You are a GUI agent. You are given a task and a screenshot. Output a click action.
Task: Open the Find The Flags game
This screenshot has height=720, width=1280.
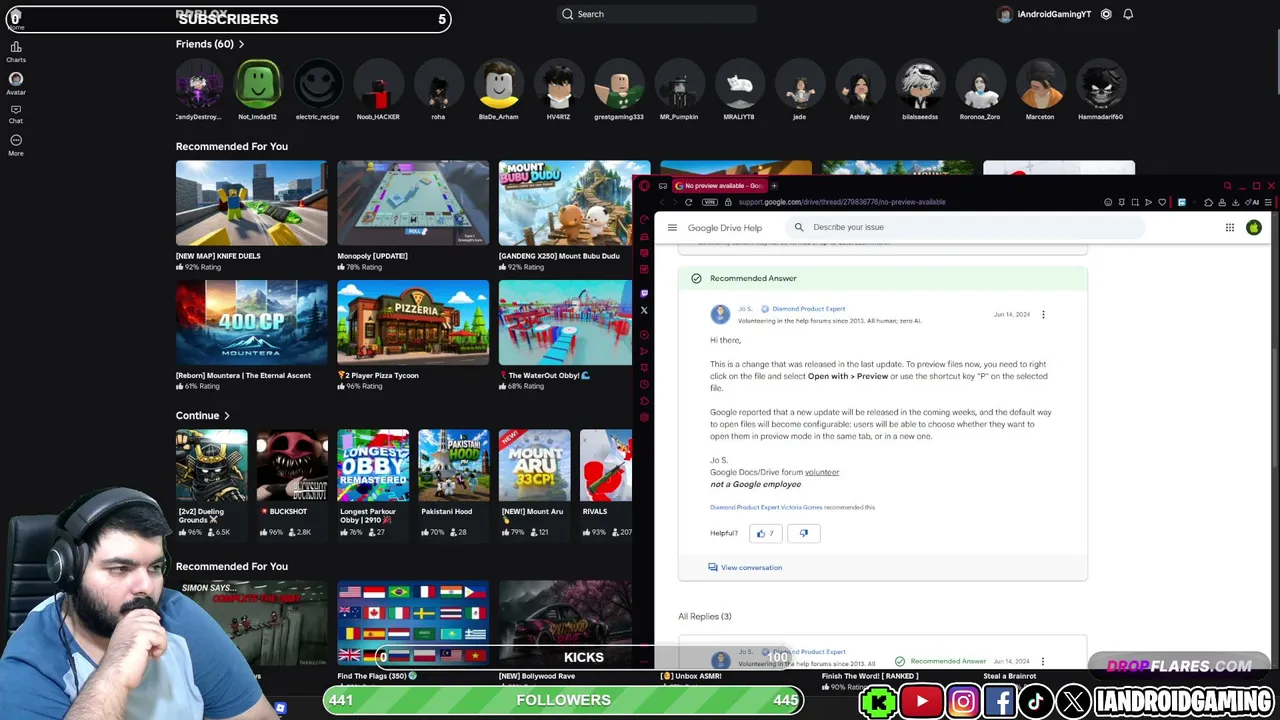coord(413,623)
